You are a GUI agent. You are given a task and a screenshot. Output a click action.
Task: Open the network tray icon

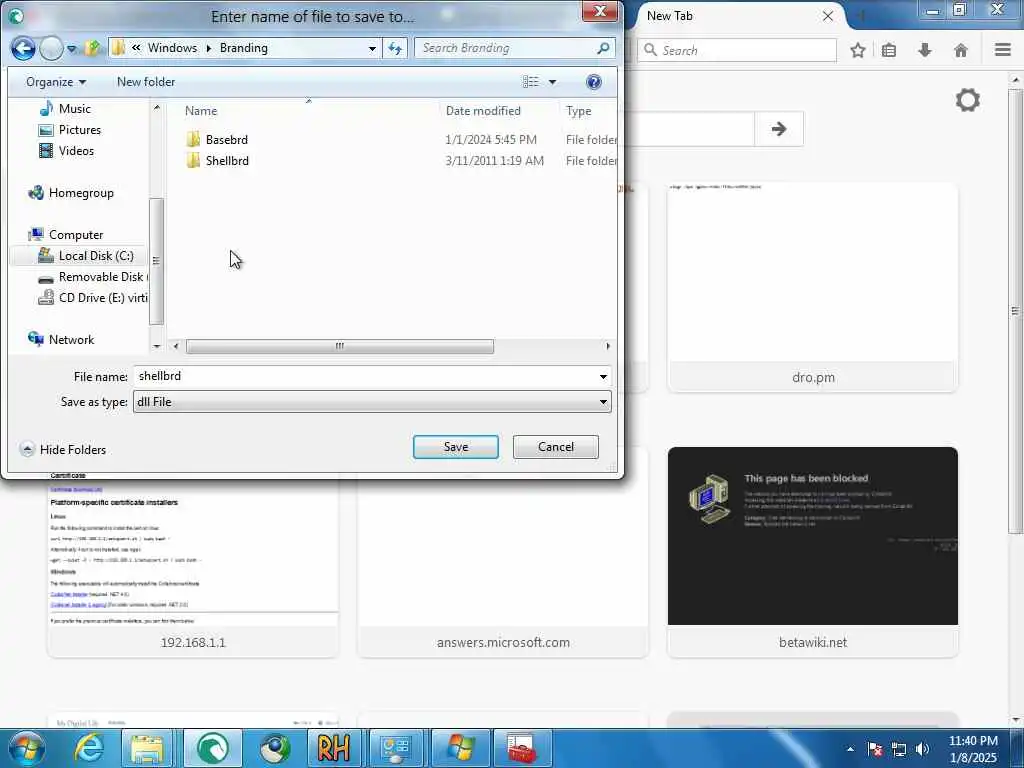click(899, 749)
